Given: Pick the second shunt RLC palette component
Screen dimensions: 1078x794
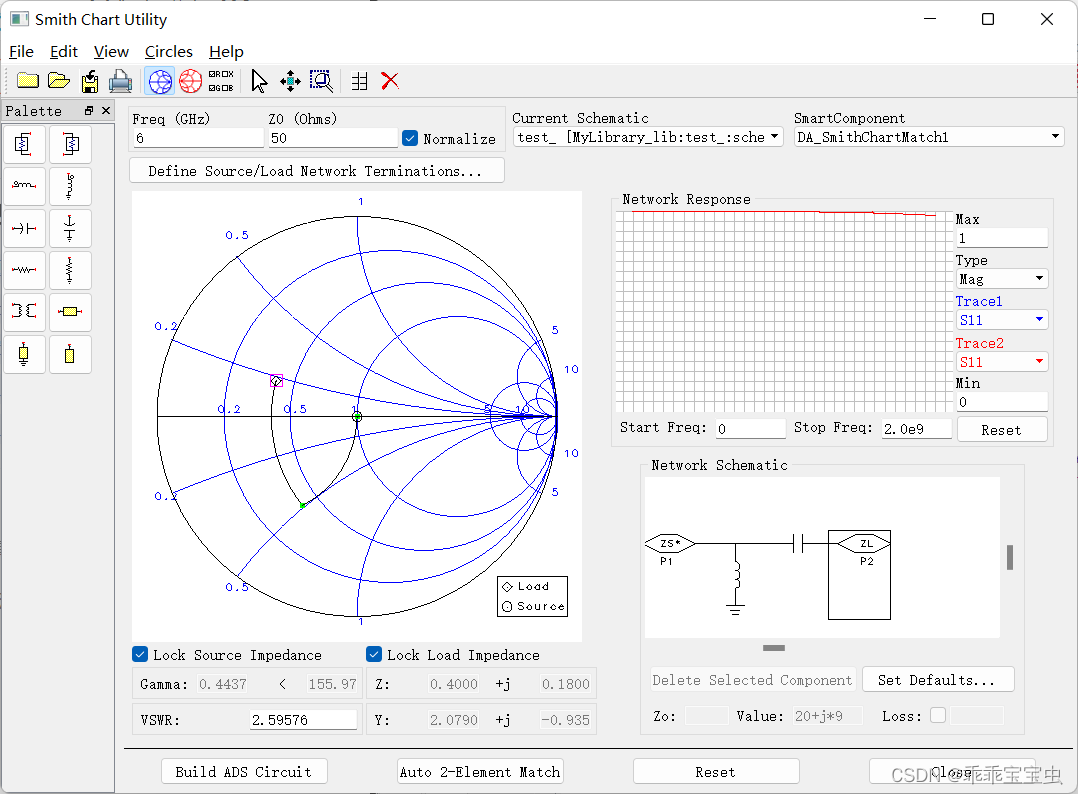Looking at the screenshot, I should 70,144.
